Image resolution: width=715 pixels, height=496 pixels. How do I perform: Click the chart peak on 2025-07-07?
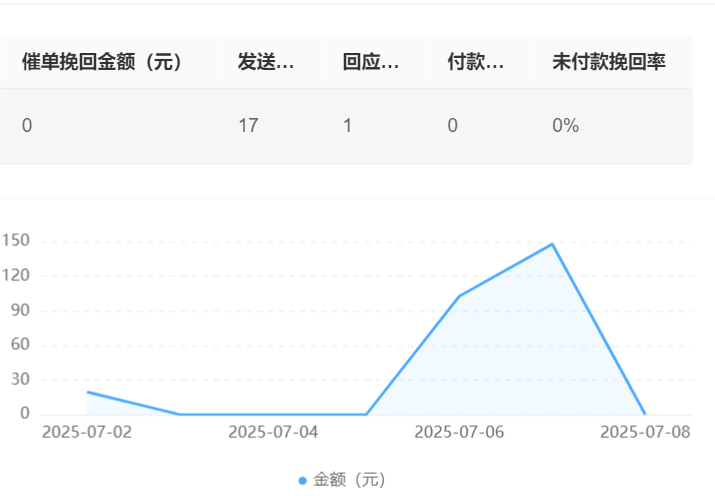(x=552, y=244)
